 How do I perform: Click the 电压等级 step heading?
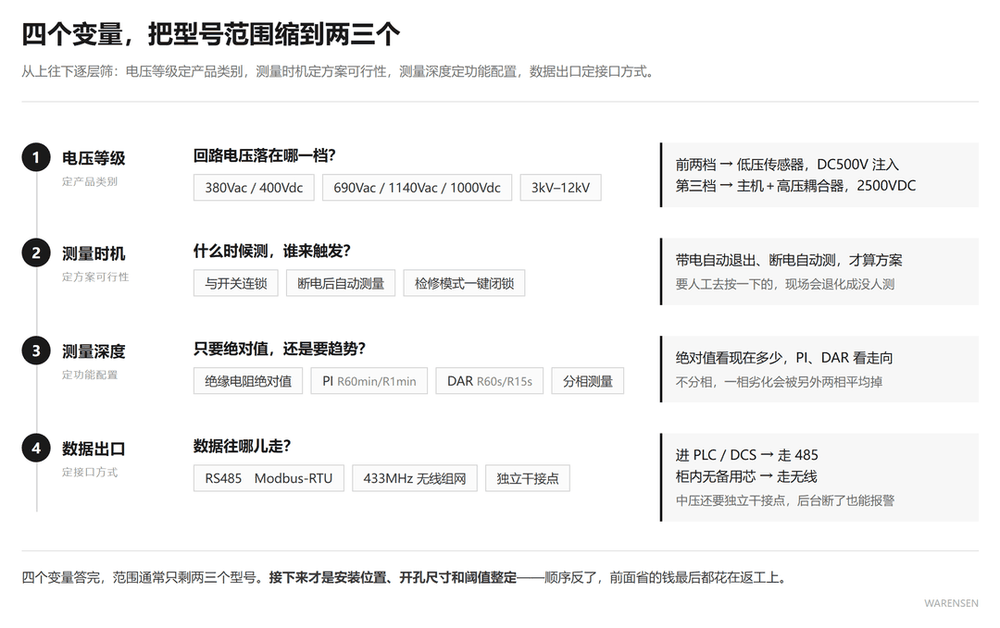(94, 158)
